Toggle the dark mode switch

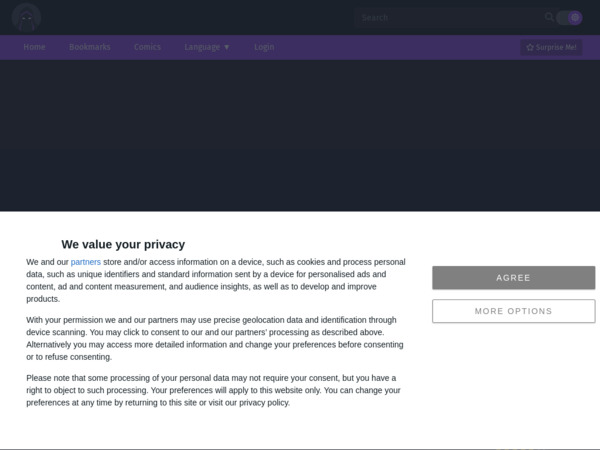[x=569, y=18]
